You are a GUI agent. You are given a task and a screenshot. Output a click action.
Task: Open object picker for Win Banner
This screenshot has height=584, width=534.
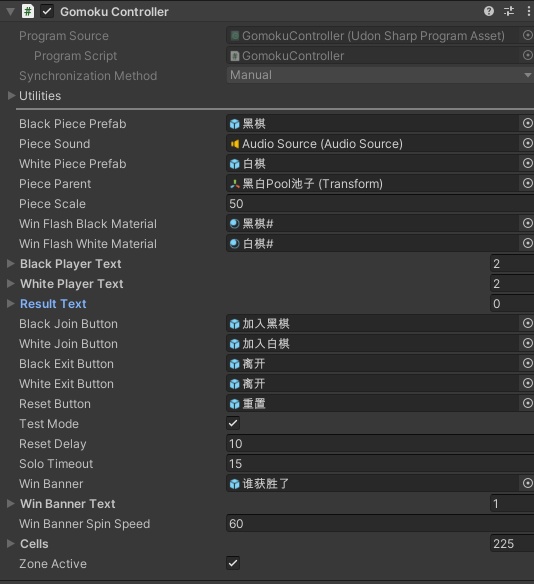pos(527,483)
